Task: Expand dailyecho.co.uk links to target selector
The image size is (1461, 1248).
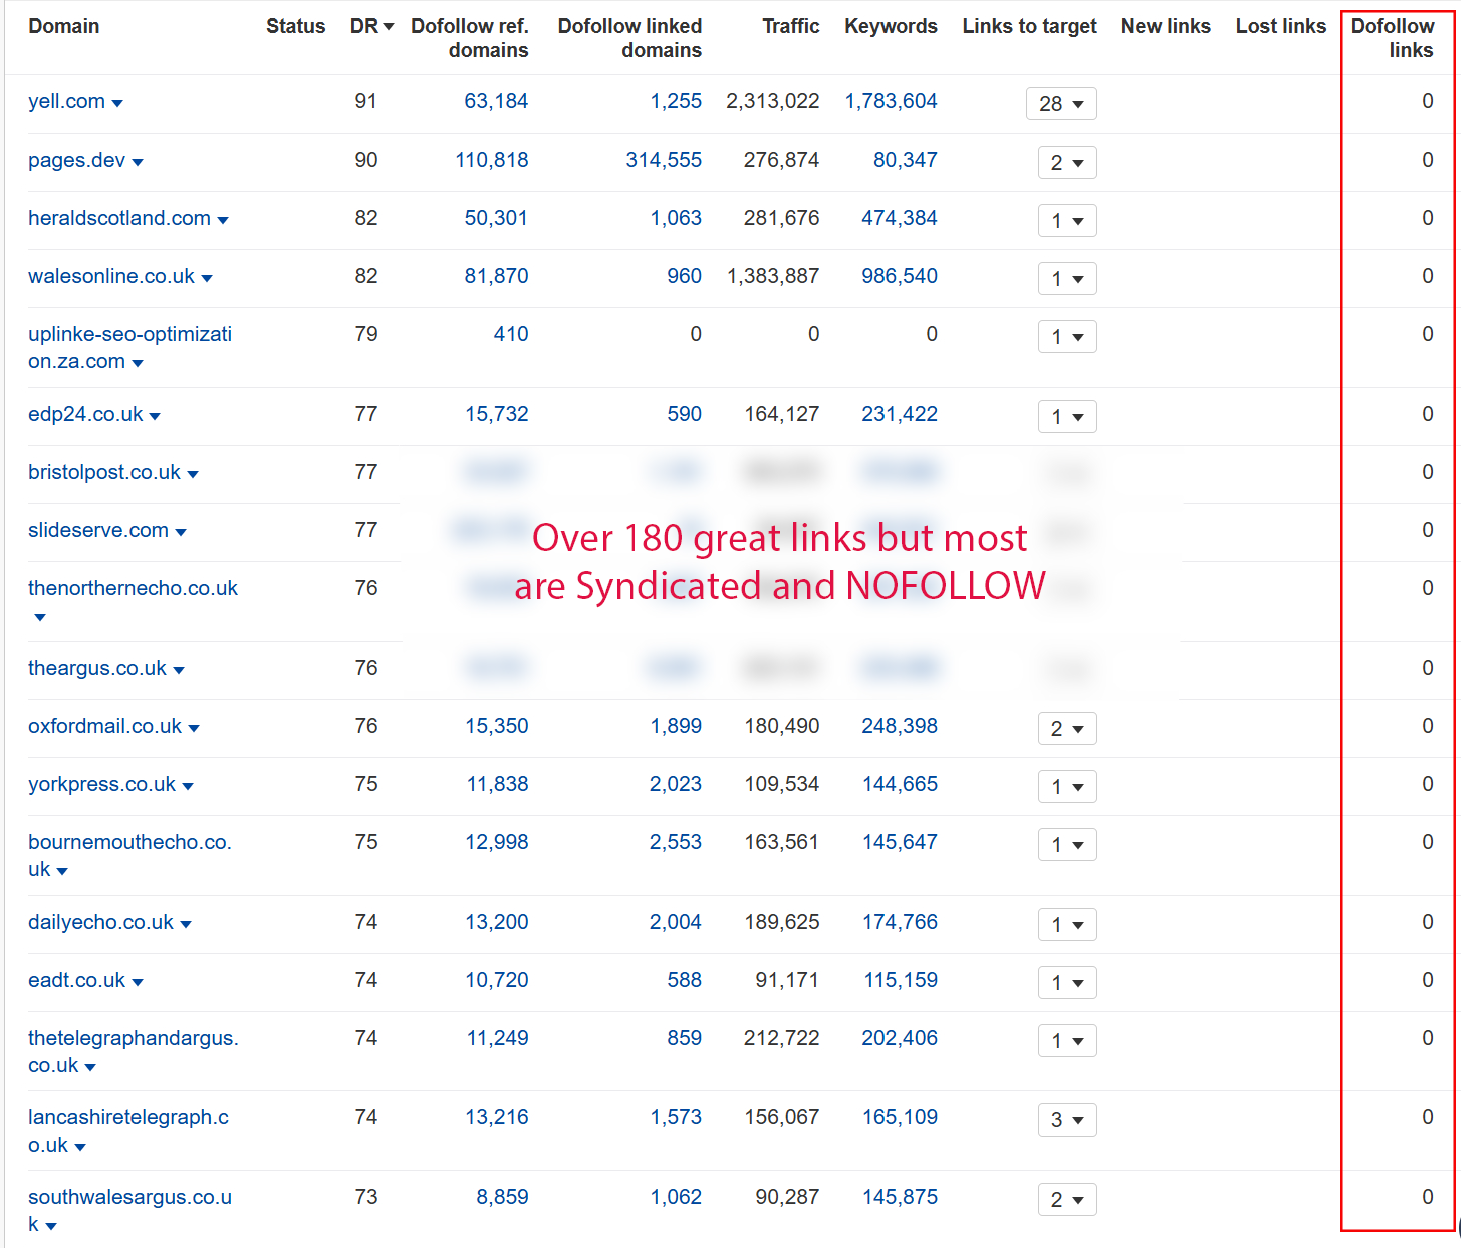Action: click(1067, 925)
